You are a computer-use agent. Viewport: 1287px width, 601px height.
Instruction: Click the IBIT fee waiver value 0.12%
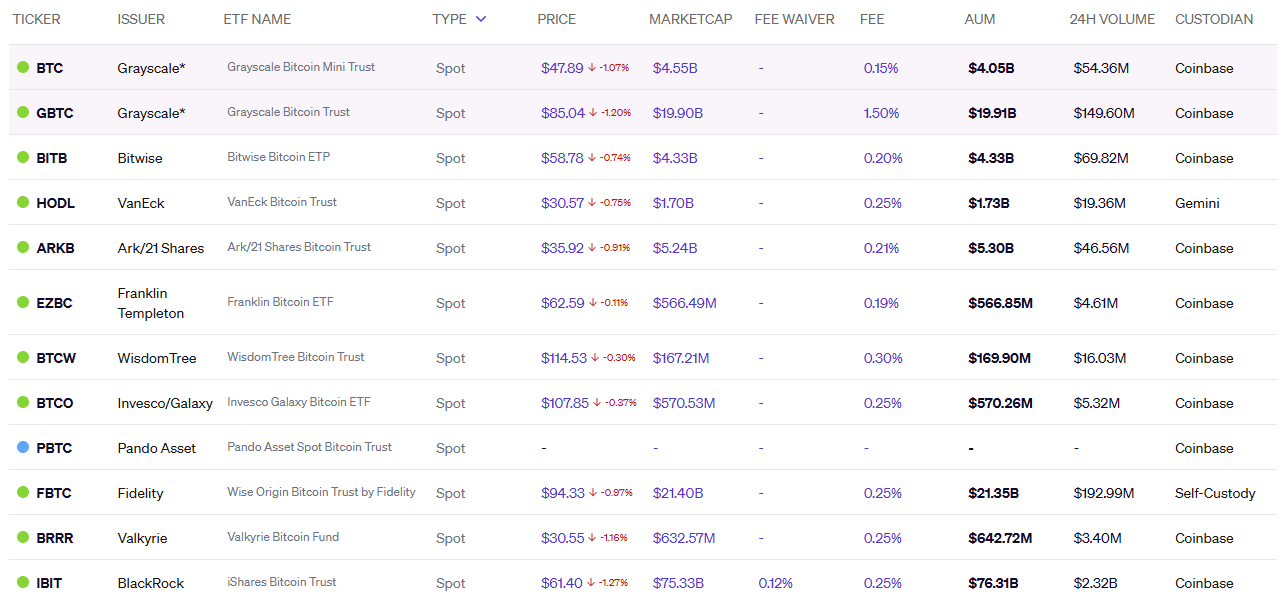776,583
